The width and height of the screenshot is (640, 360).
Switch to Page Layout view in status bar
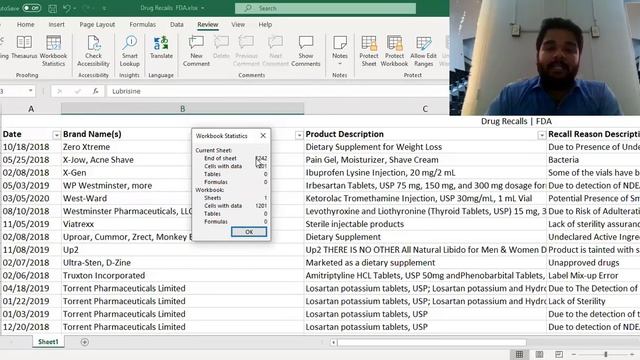(539, 354)
